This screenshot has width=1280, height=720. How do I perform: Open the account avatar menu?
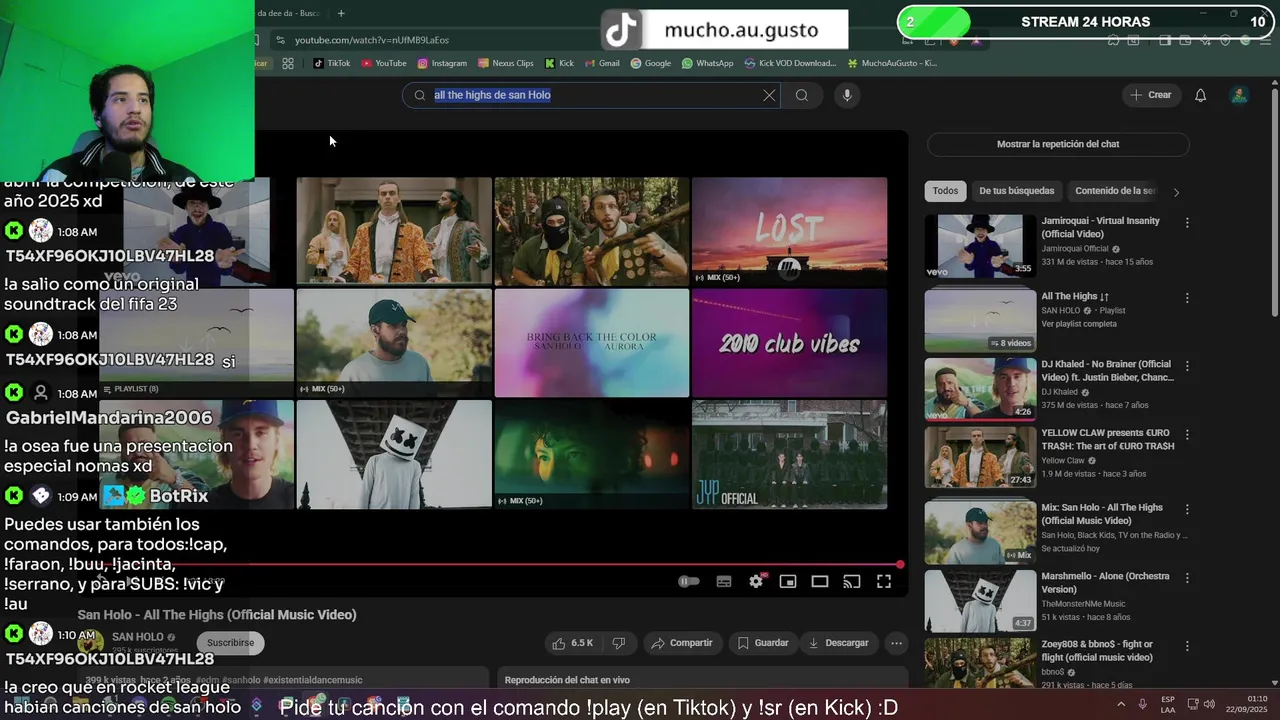point(1239,95)
